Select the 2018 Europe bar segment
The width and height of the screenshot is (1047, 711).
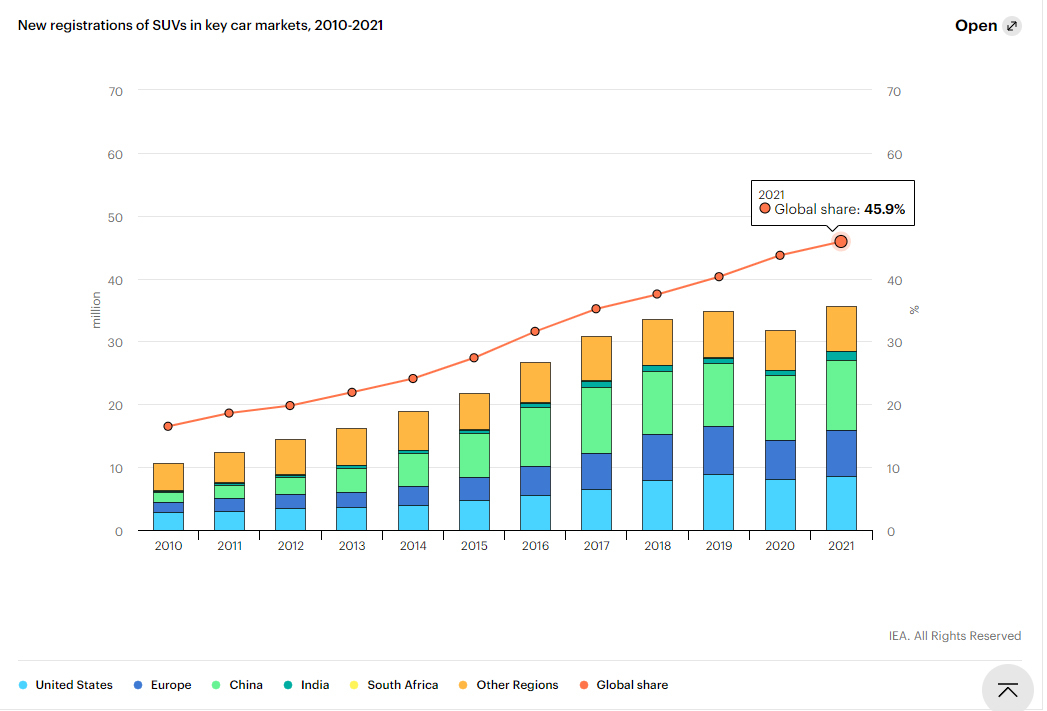(x=658, y=457)
